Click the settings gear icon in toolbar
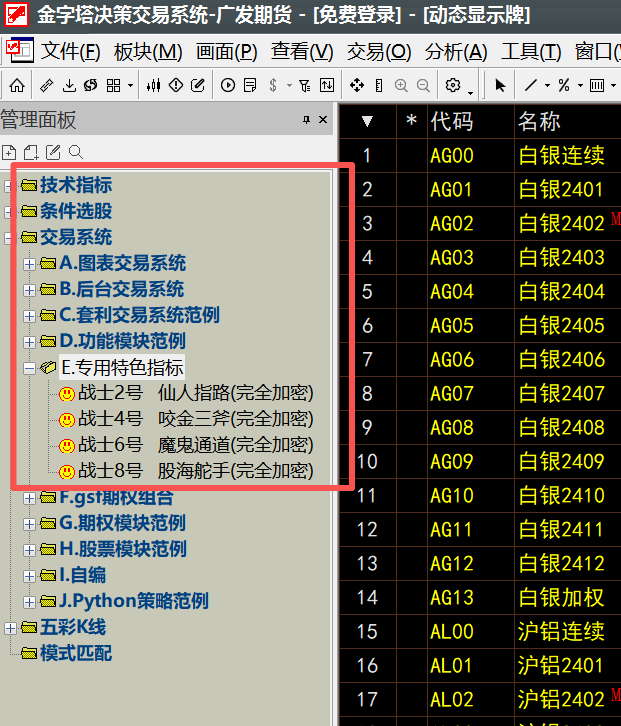 453,86
